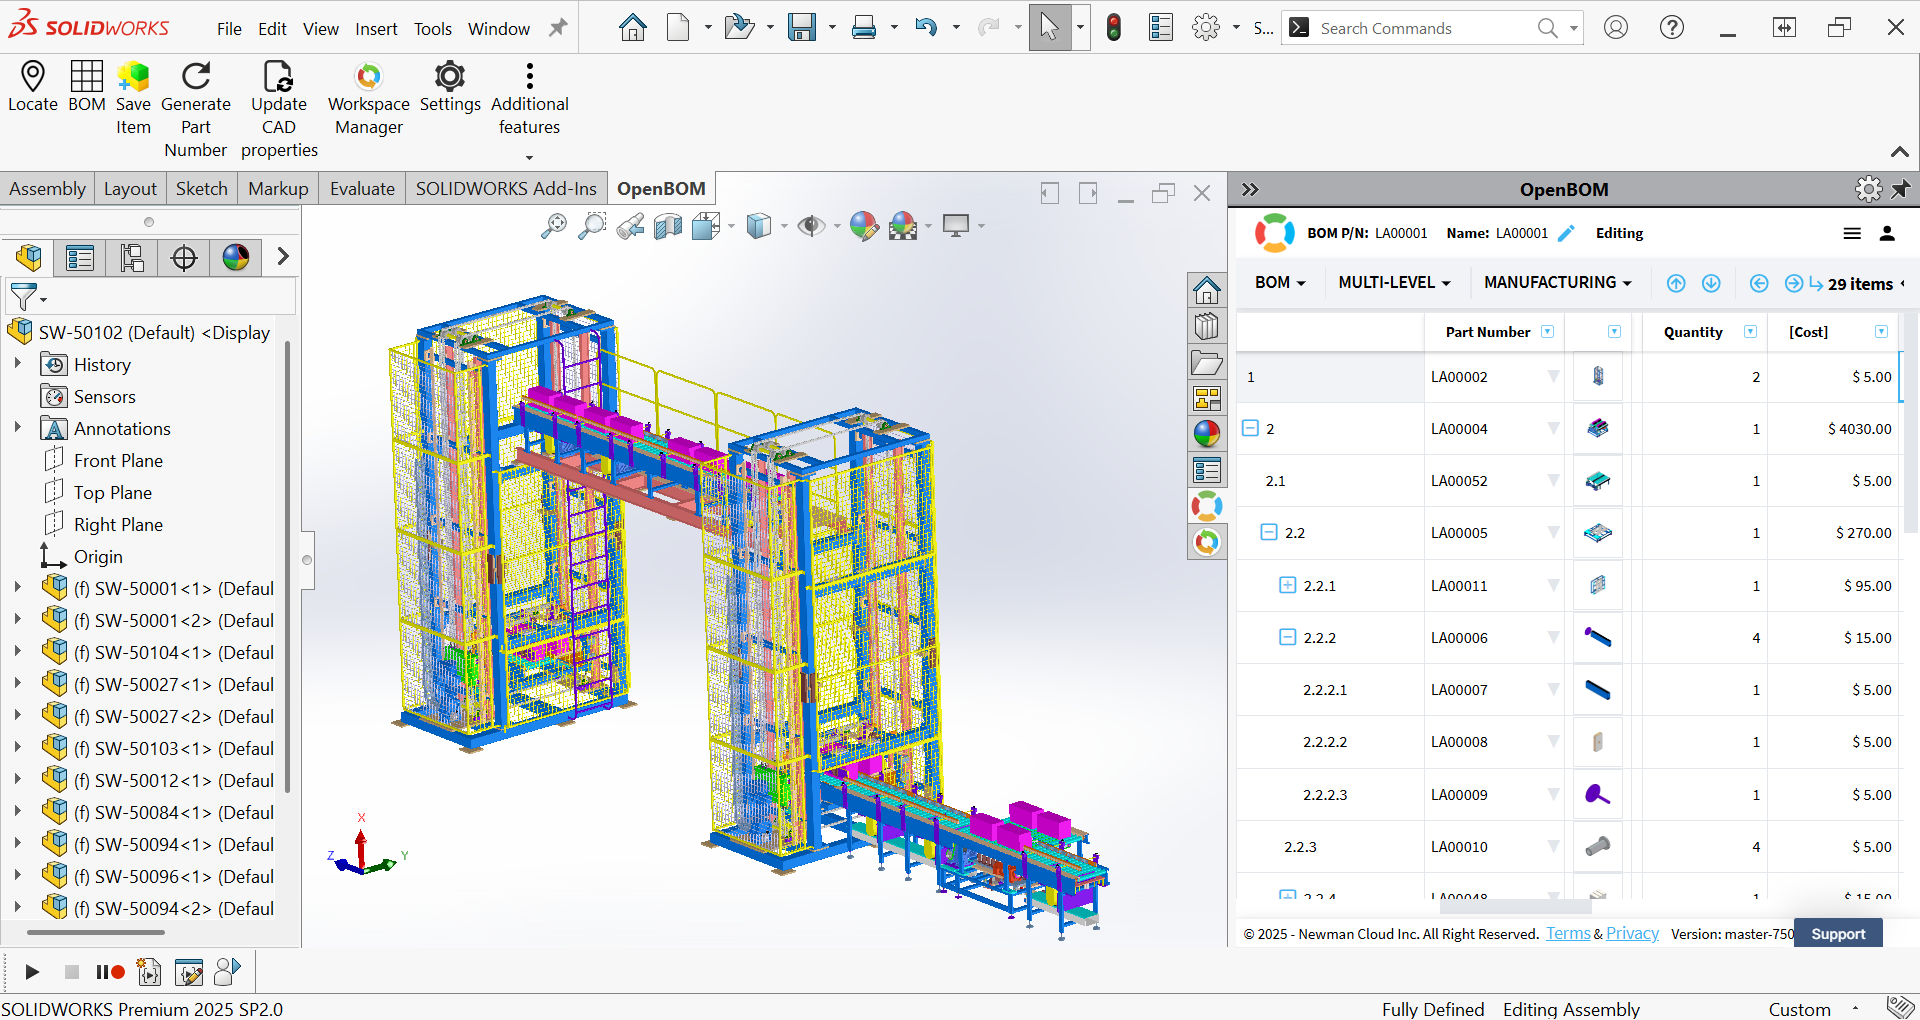Open the Tools menu
Viewport: 1920px width, 1020px height.
pyautogui.click(x=432, y=29)
